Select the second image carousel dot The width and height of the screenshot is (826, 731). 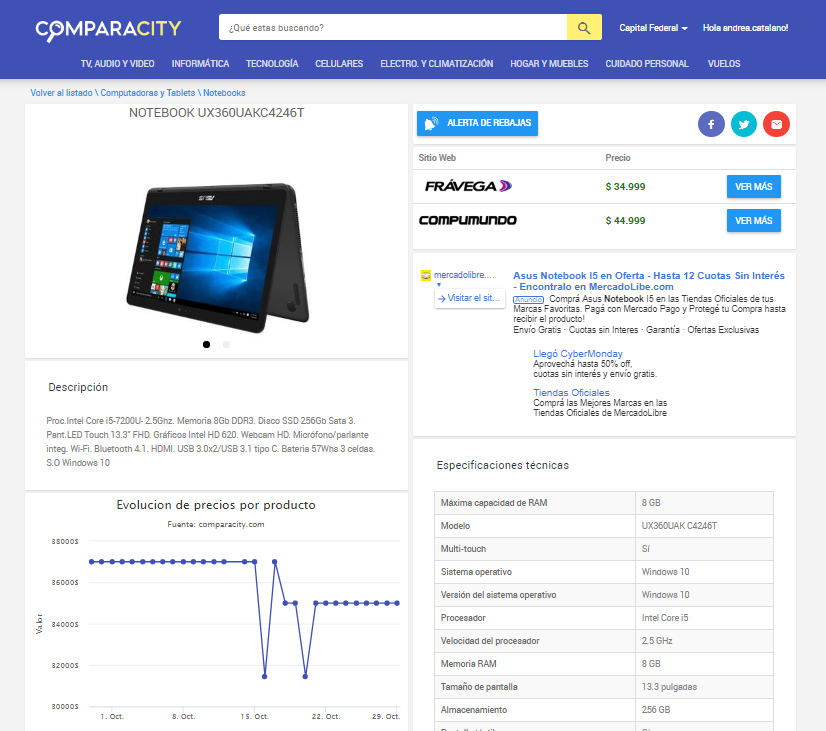227,344
